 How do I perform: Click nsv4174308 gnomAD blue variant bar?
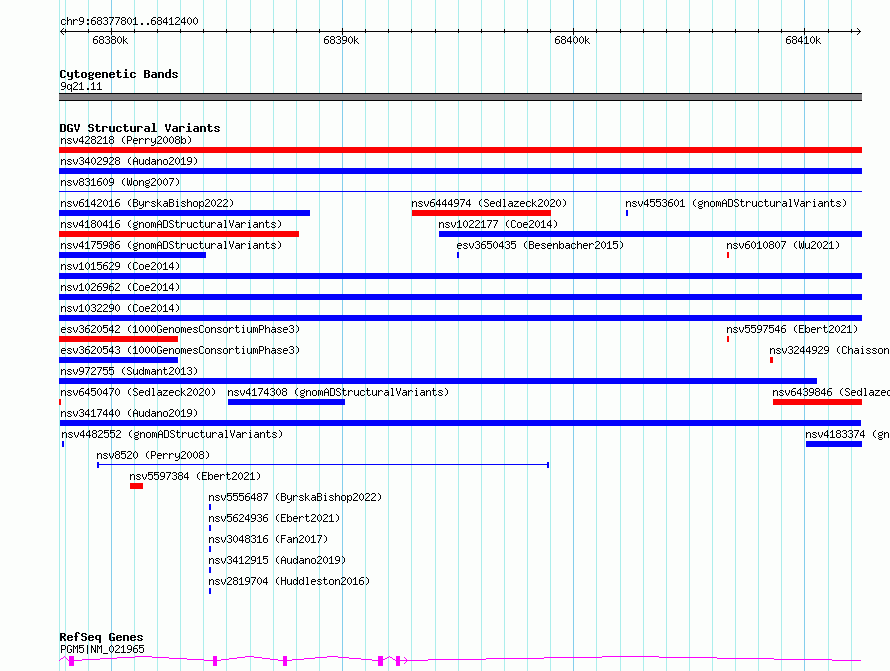click(x=286, y=402)
